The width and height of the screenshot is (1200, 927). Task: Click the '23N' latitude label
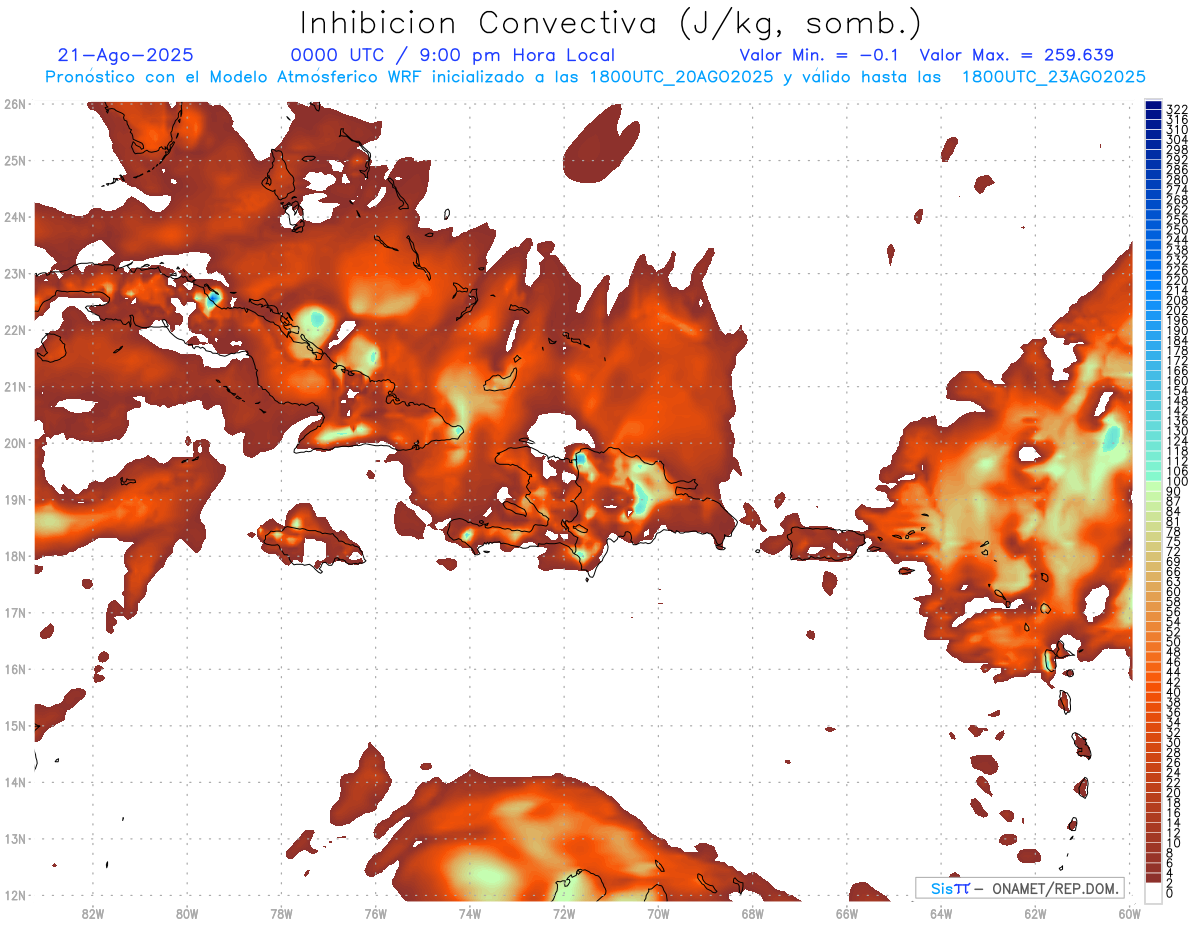click(14, 273)
